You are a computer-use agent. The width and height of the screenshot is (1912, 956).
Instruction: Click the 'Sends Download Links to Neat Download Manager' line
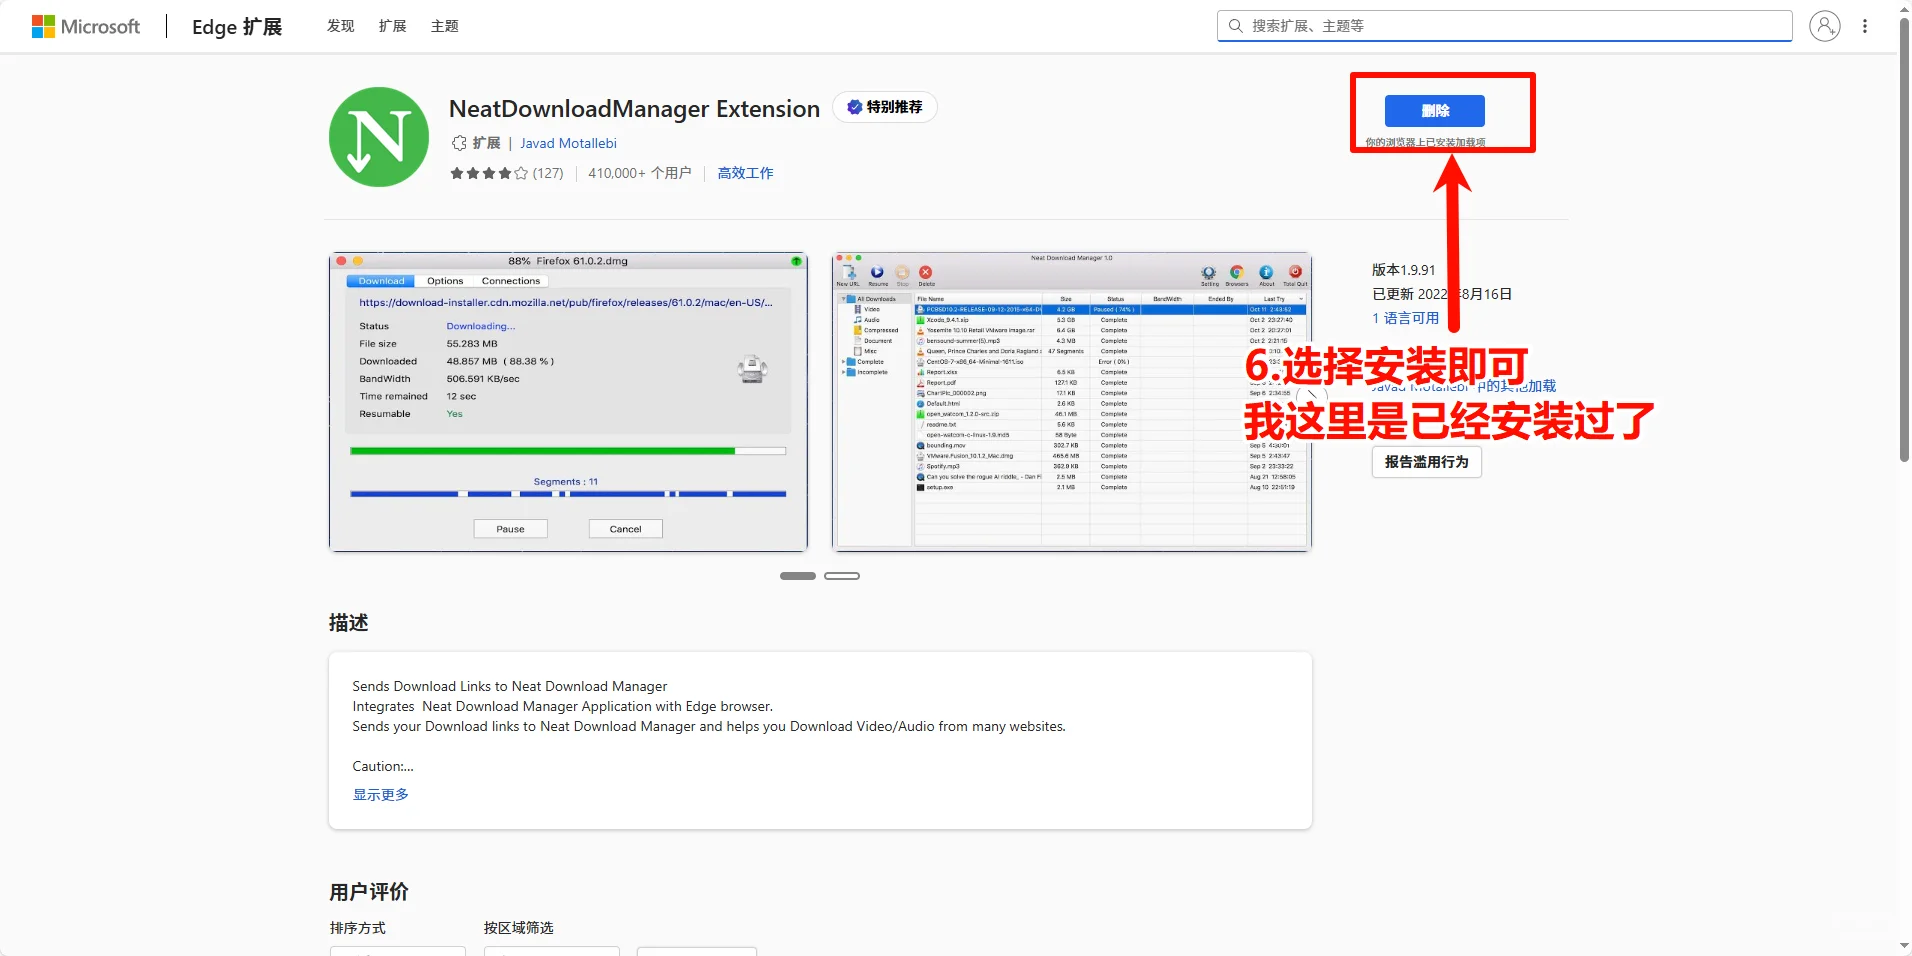tap(510, 686)
